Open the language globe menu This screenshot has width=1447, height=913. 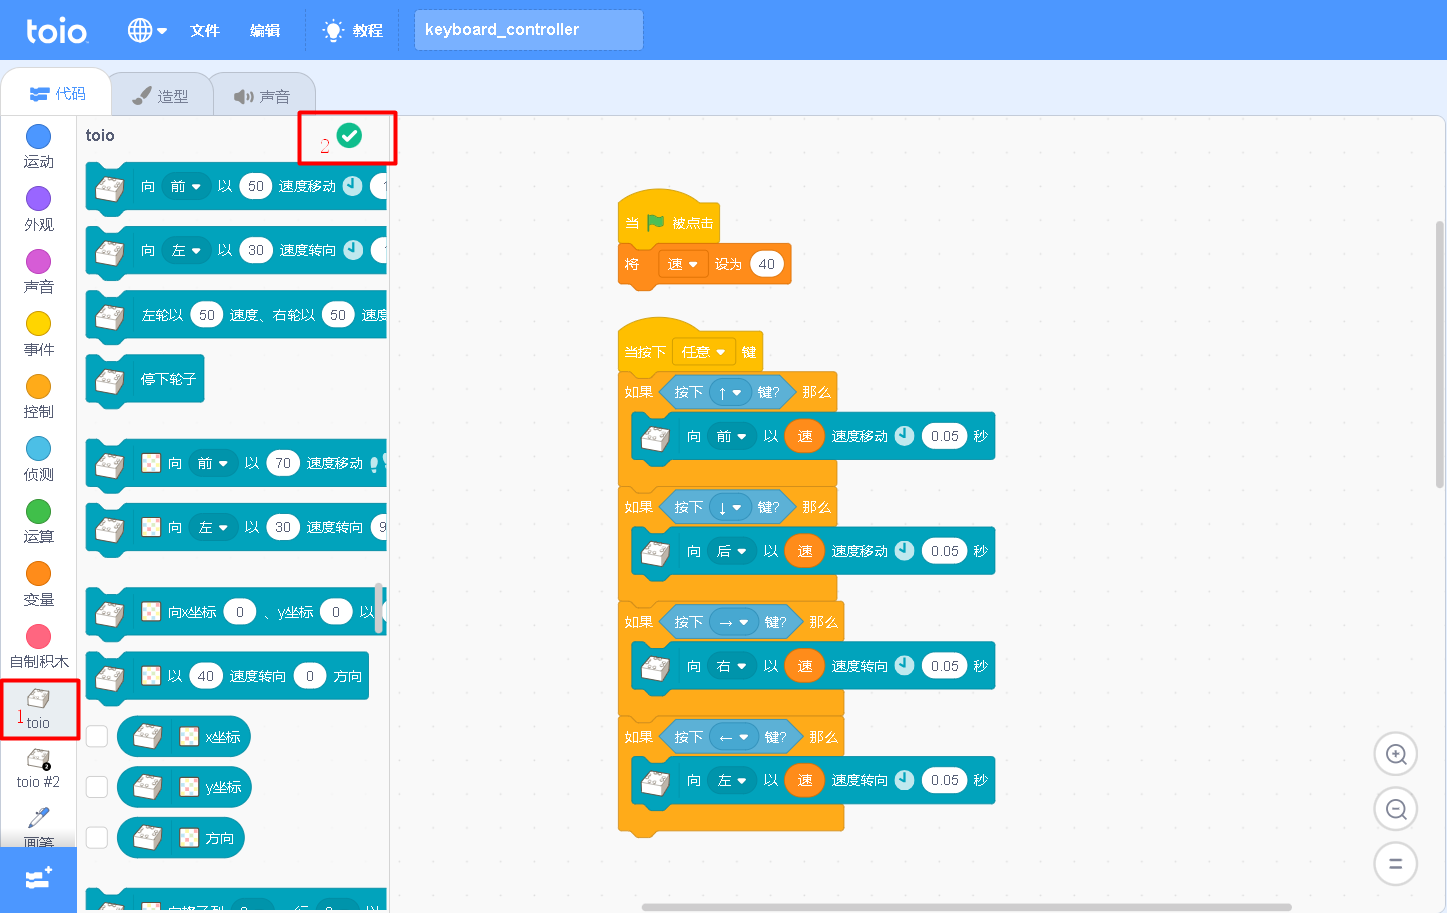[146, 30]
